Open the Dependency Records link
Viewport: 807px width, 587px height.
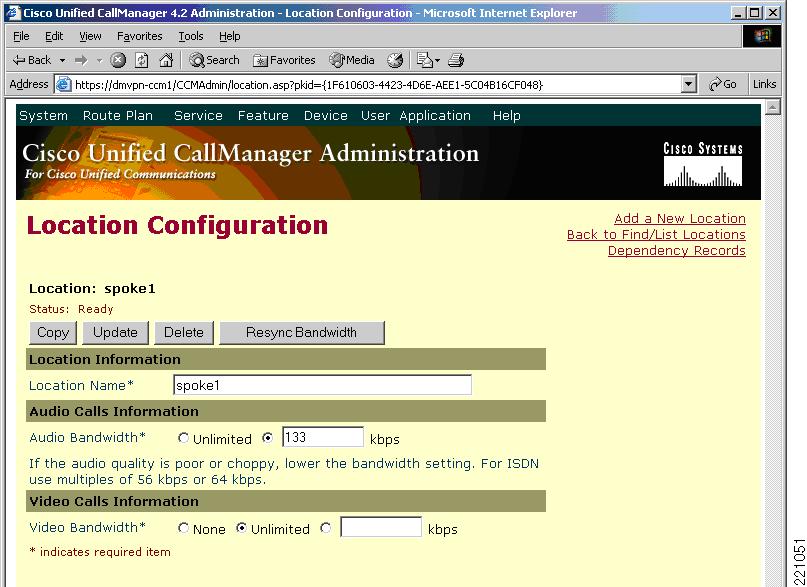[x=676, y=251]
